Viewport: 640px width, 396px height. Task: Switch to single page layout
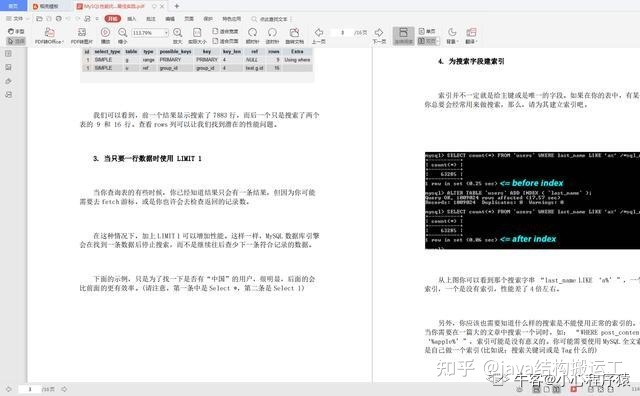click(x=427, y=31)
